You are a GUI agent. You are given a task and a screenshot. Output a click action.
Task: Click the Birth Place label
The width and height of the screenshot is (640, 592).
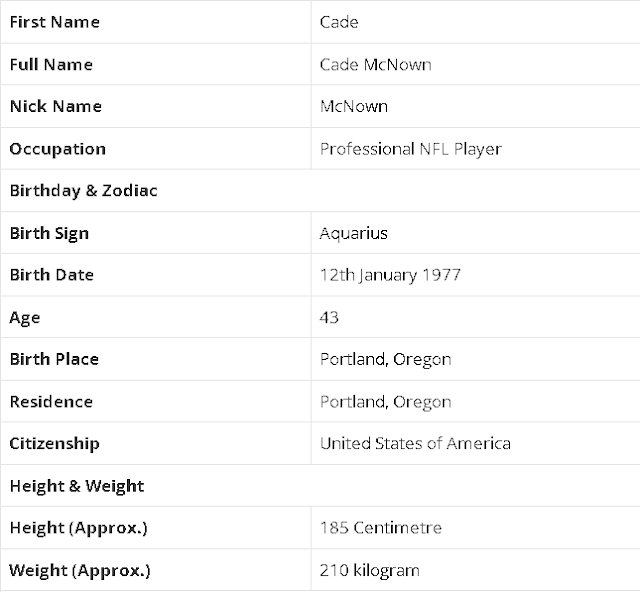[54, 359]
